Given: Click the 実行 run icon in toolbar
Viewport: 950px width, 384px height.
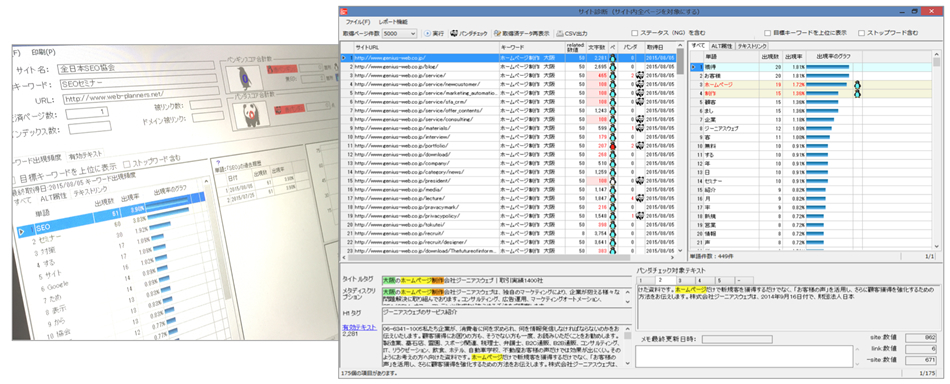Looking at the screenshot, I should pos(427,33).
